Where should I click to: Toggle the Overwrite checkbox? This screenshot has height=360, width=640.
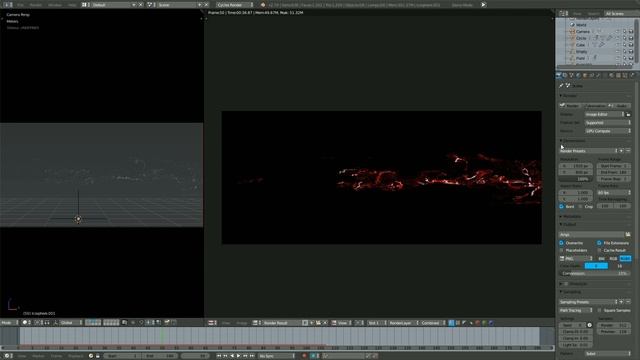pos(562,243)
